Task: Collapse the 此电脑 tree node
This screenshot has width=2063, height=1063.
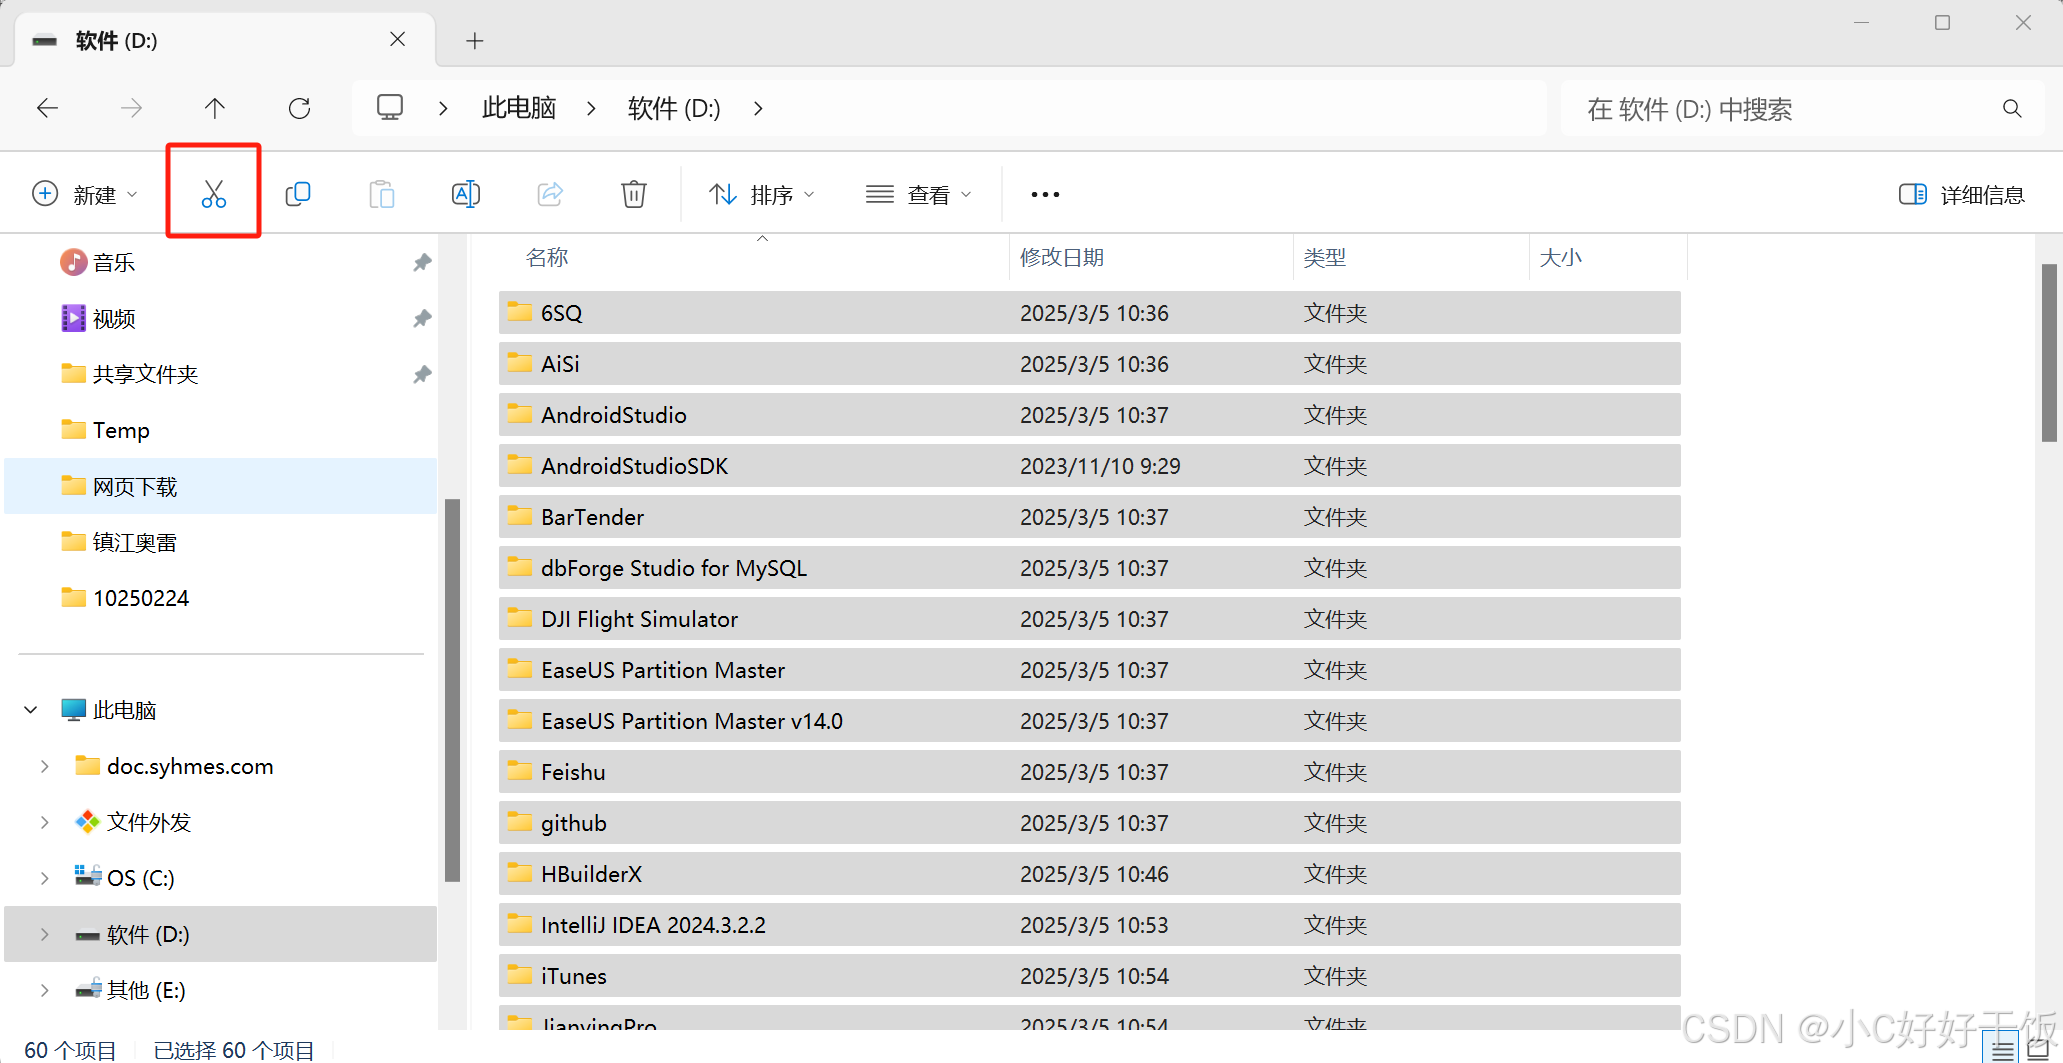Action: [31, 710]
